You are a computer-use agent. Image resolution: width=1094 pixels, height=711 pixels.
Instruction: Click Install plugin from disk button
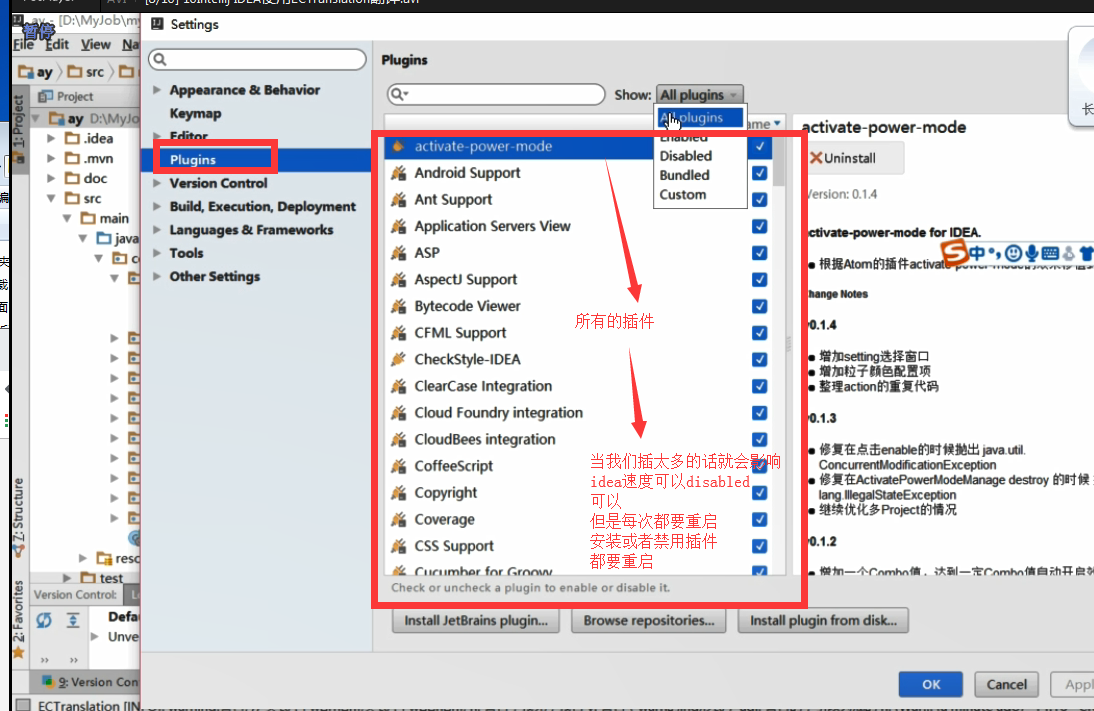pyautogui.click(x=823, y=620)
